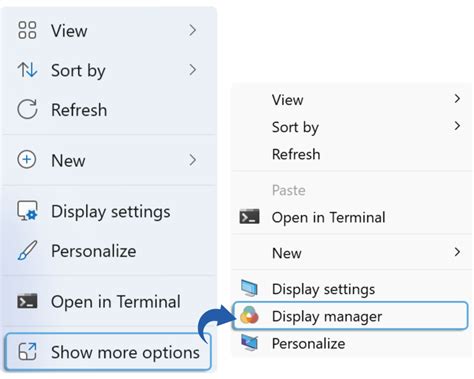
Task: Expand View submenu chevron in modern menu
Action: (192, 30)
